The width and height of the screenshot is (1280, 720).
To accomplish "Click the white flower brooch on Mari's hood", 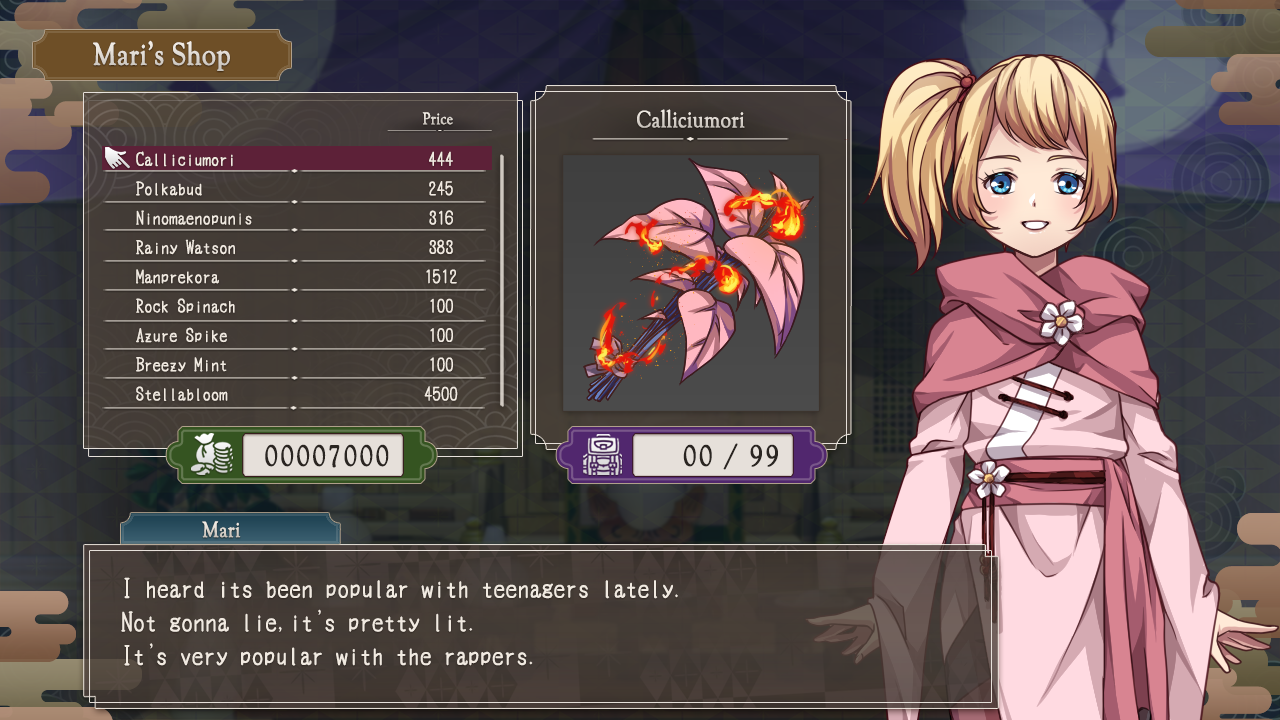I will tap(1061, 322).
